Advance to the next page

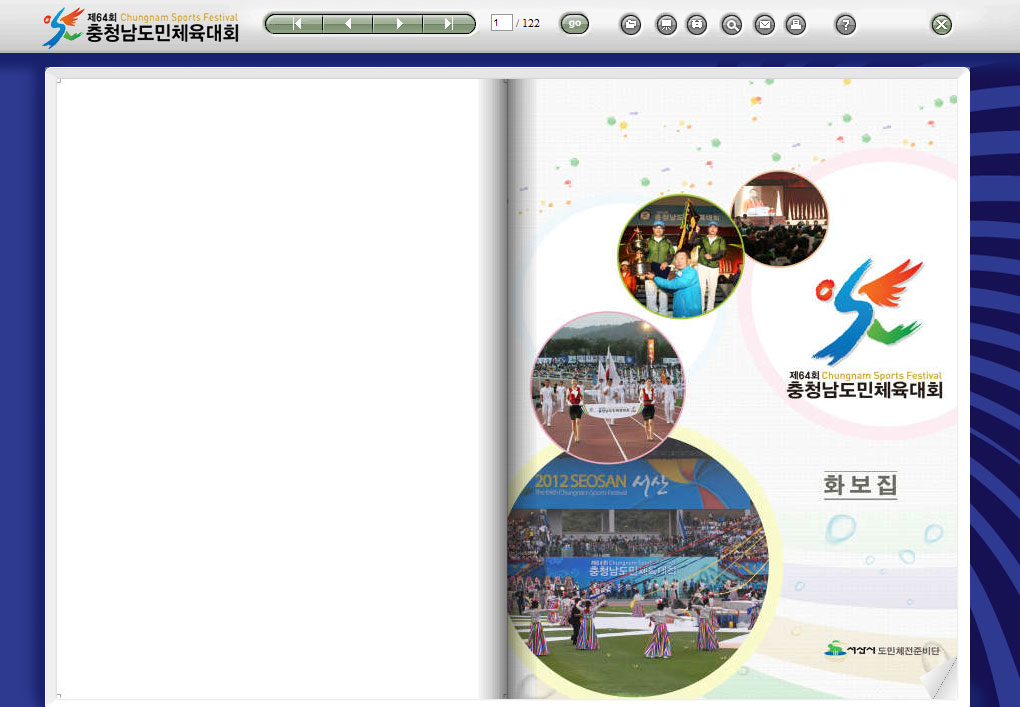pos(399,24)
